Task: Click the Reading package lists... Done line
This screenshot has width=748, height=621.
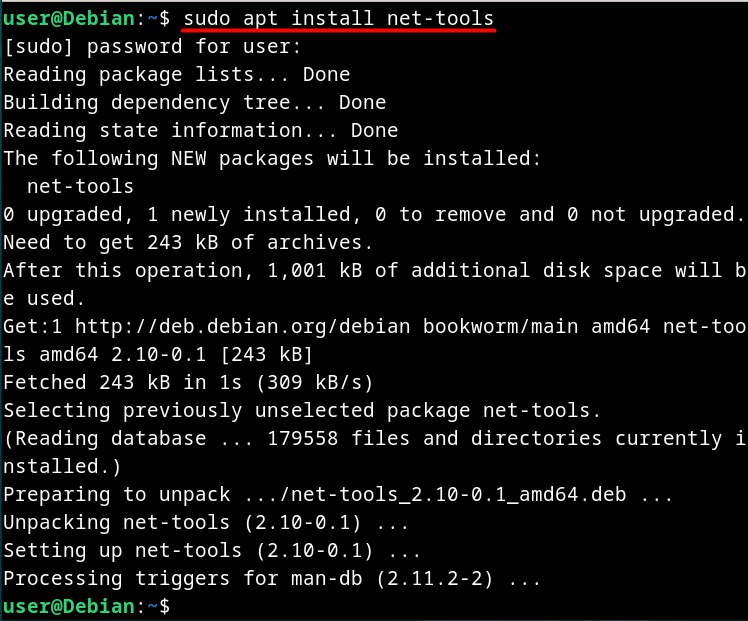Action: click(177, 75)
